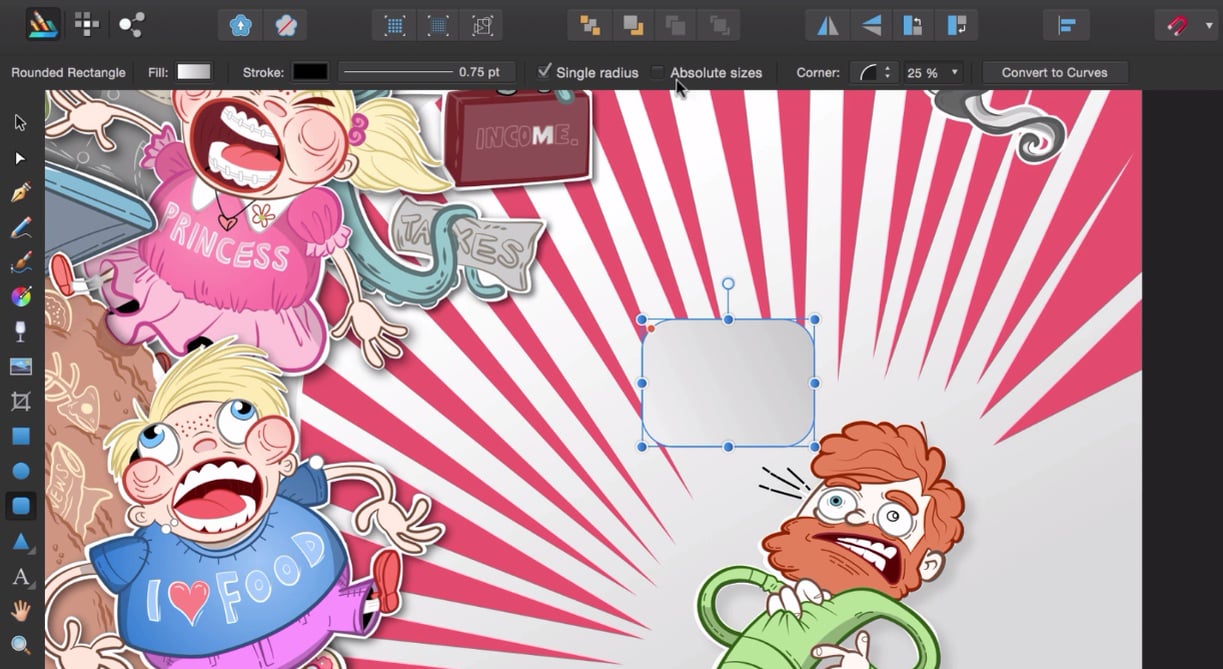
Task: Open the Alignment options icon
Action: [1066, 25]
